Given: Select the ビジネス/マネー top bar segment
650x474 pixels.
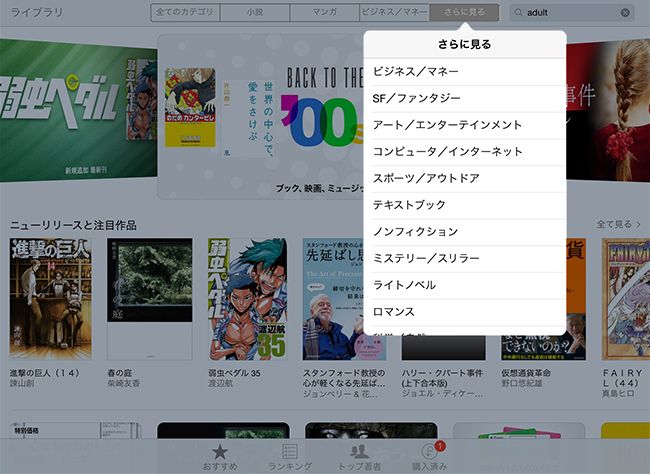Looking at the screenshot, I should pos(394,12).
